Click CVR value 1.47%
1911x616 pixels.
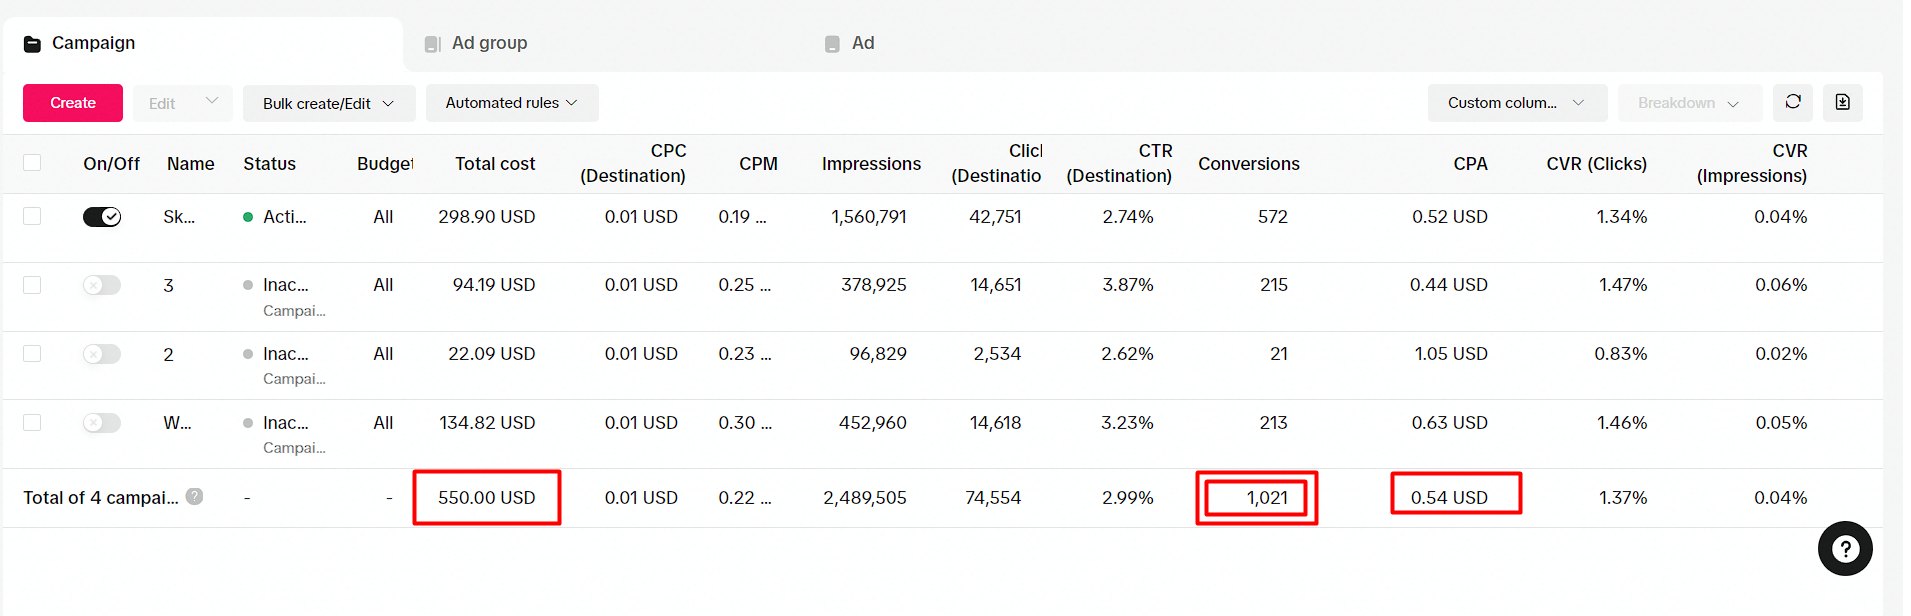point(1623,285)
